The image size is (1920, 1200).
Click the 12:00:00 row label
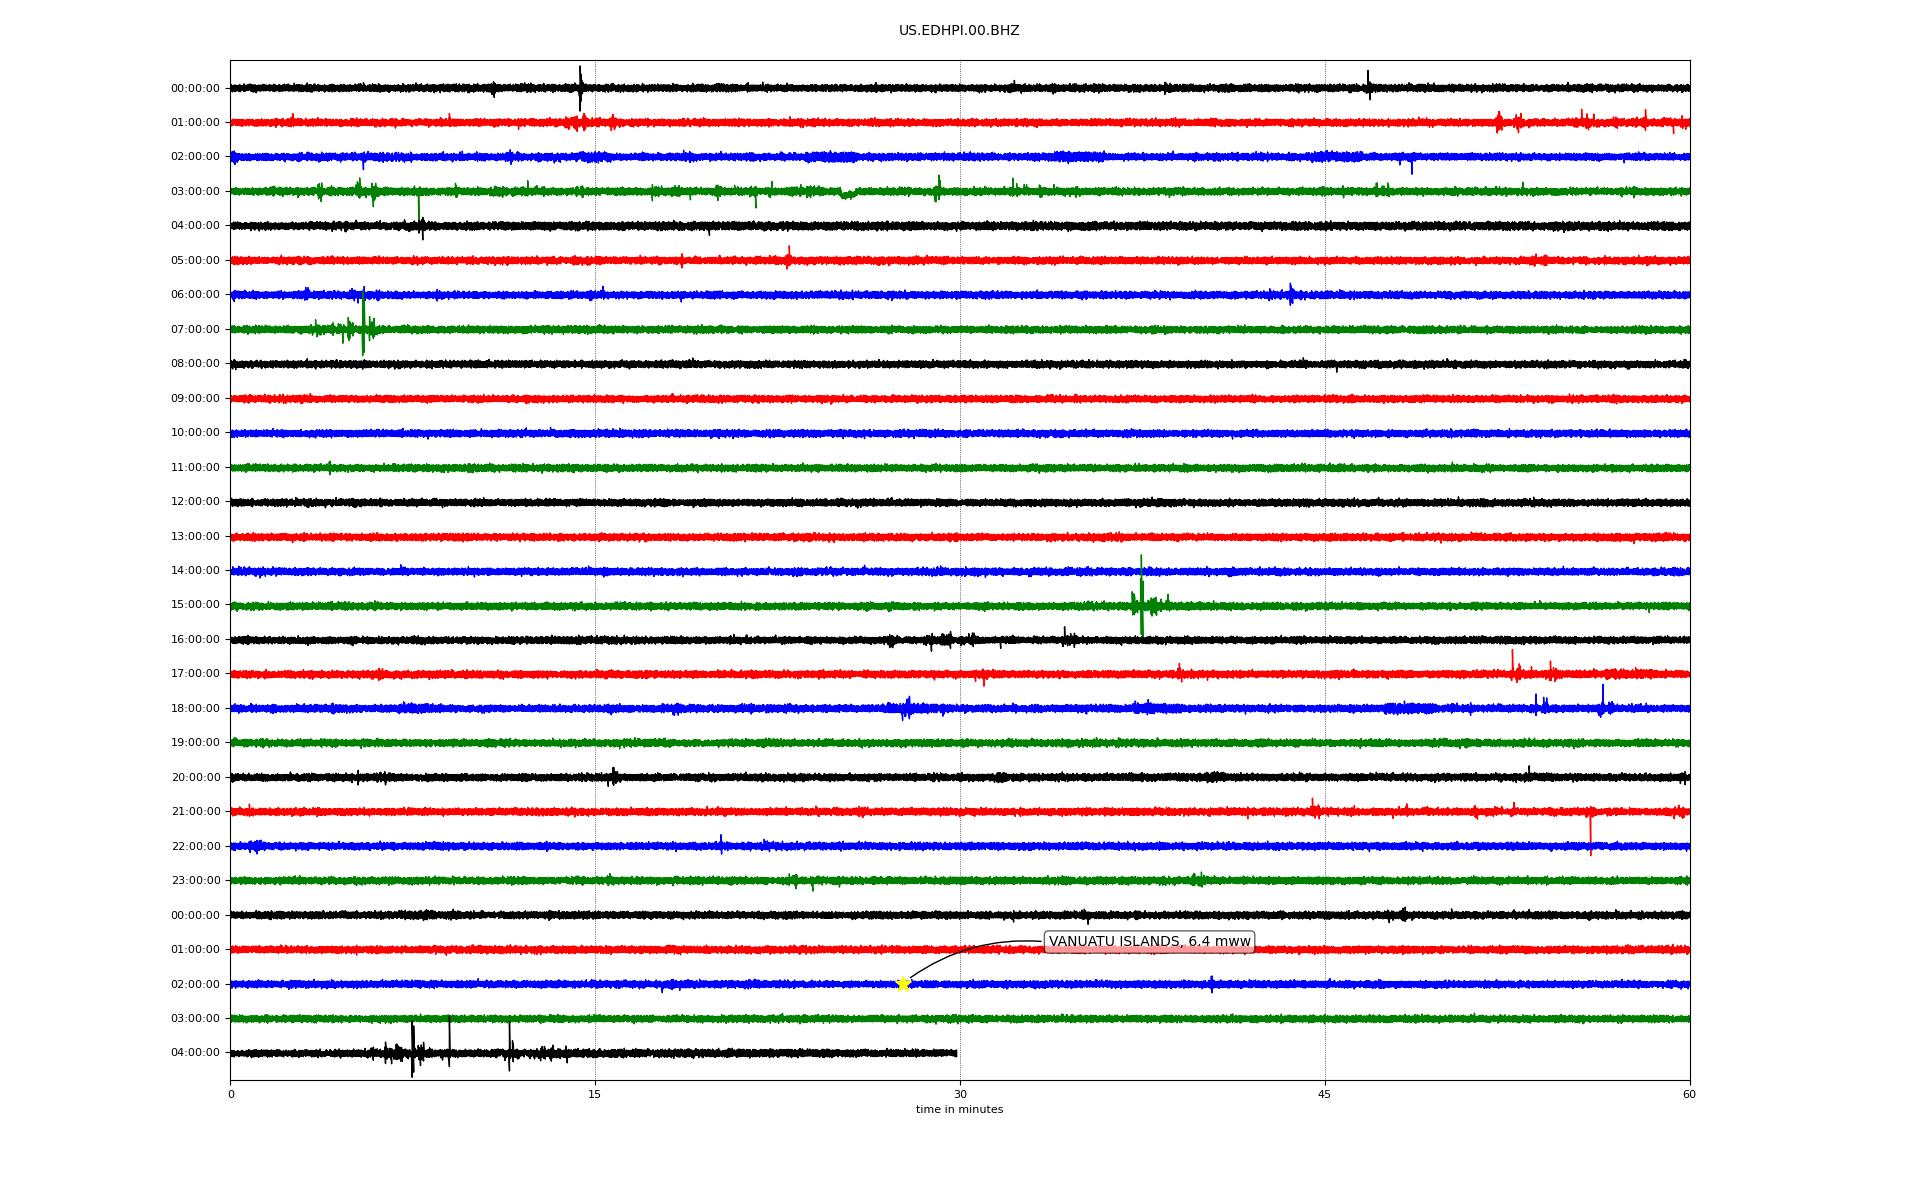(x=195, y=502)
